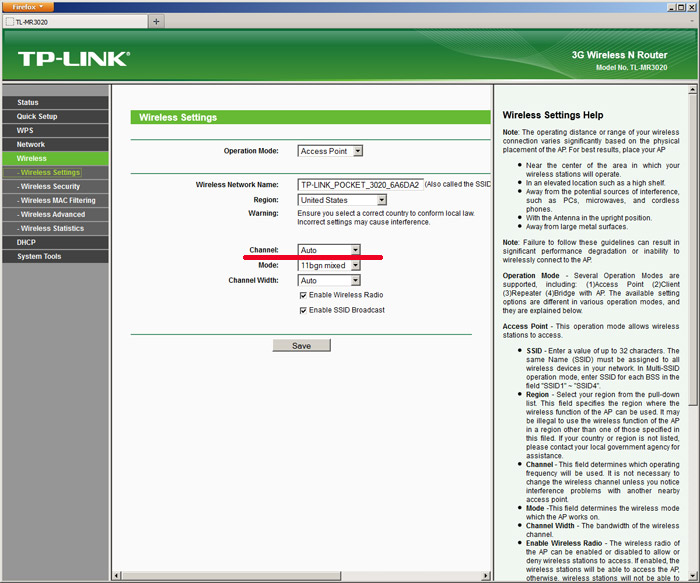This screenshot has width=700, height=583.
Task: Click the Wireless Settings green section header
Action: 310,117
